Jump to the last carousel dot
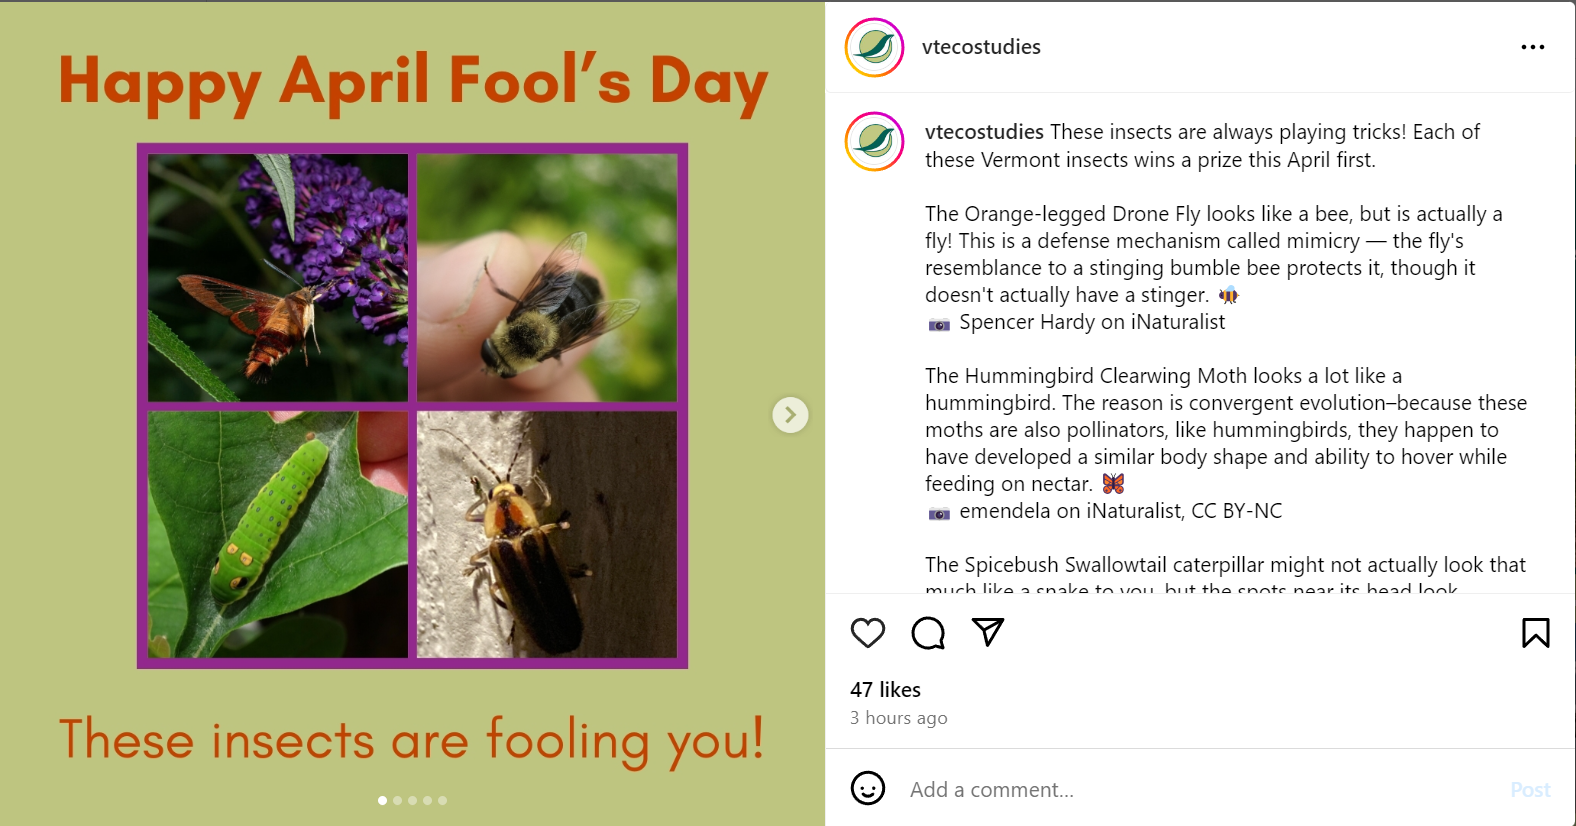Viewport: 1576px width, 826px height. [443, 800]
